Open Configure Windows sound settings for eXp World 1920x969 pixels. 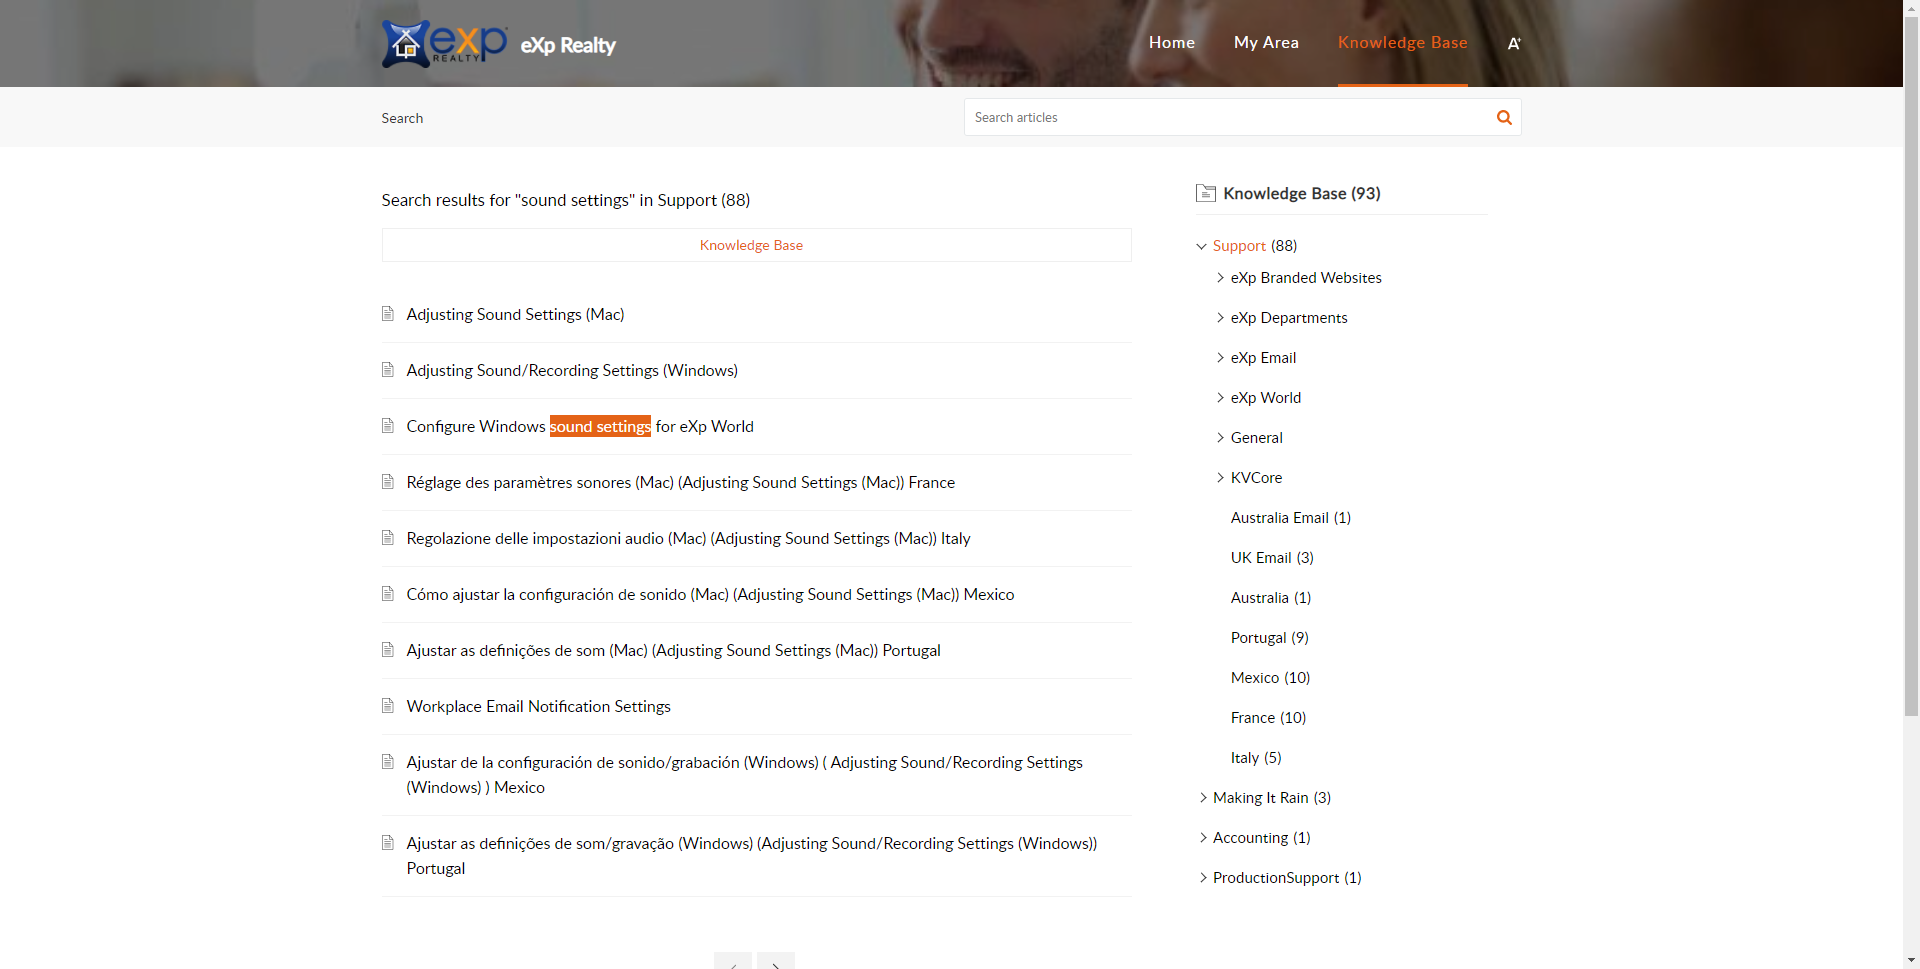tap(580, 426)
